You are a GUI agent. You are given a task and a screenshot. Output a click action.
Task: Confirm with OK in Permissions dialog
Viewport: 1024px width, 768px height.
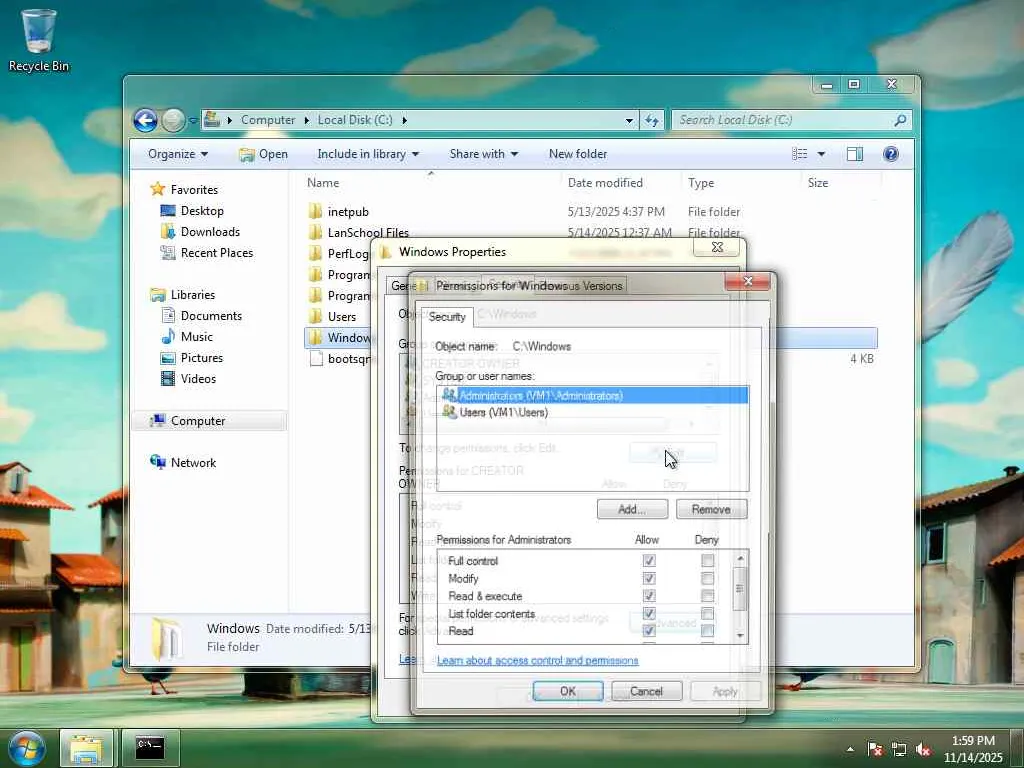point(568,691)
